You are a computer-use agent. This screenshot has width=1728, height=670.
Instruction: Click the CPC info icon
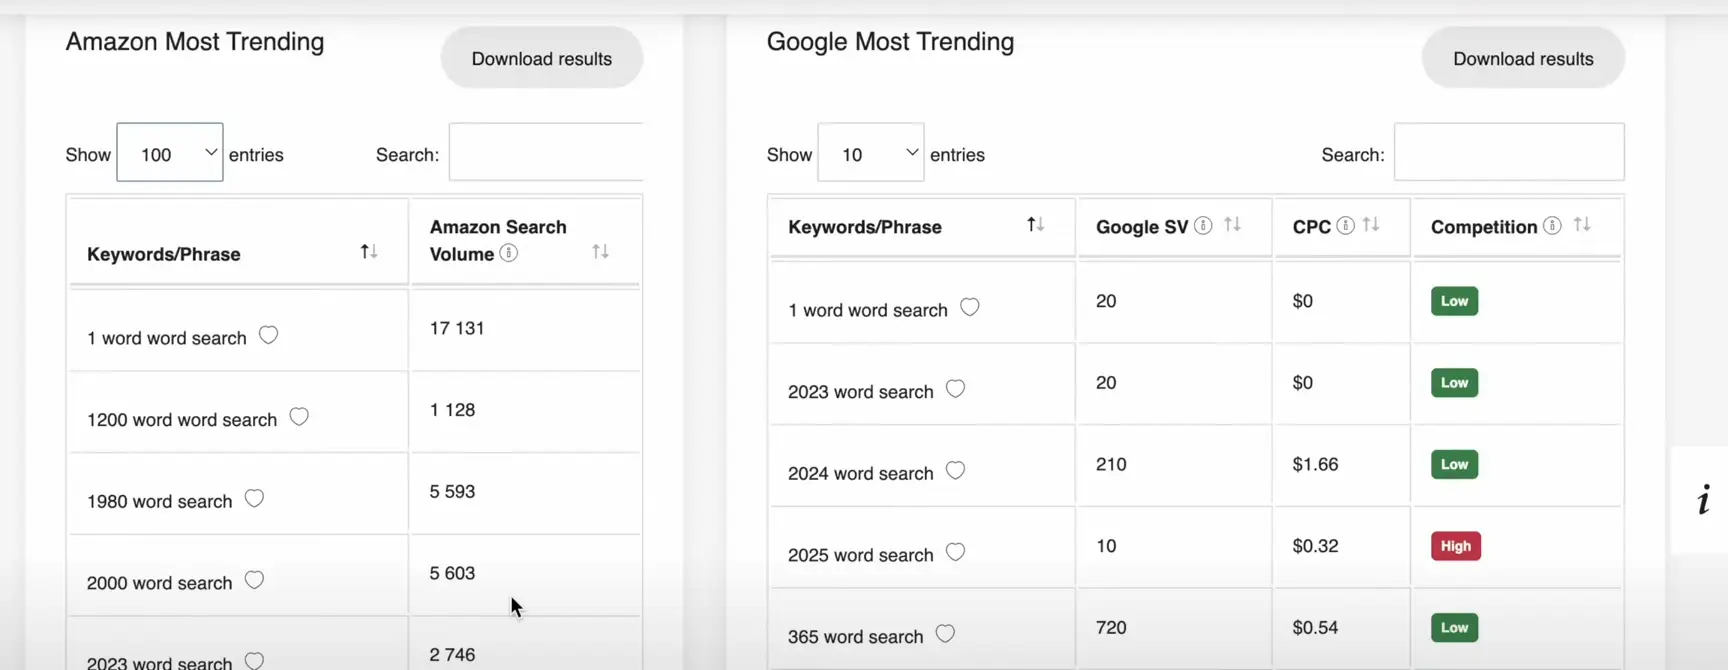click(x=1345, y=226)
